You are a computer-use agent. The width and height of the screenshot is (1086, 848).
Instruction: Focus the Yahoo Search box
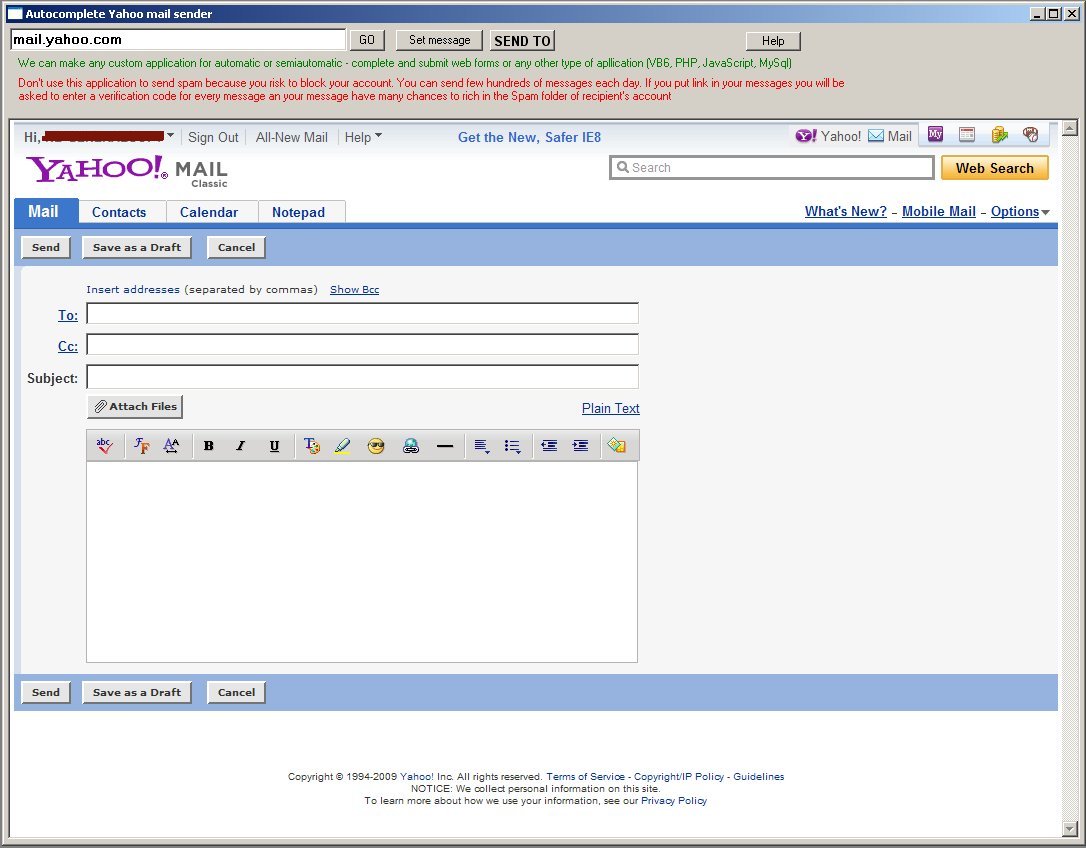772,167
